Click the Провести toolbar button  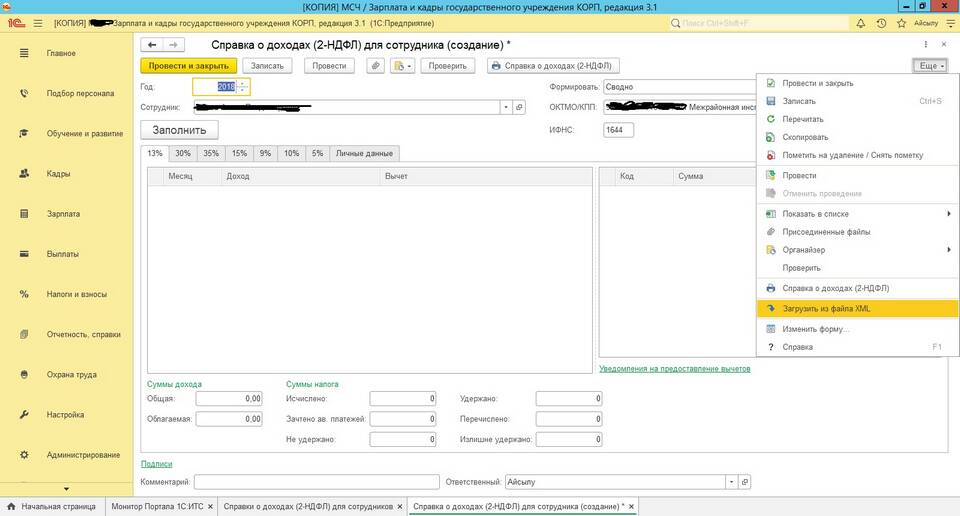point(329,65)
